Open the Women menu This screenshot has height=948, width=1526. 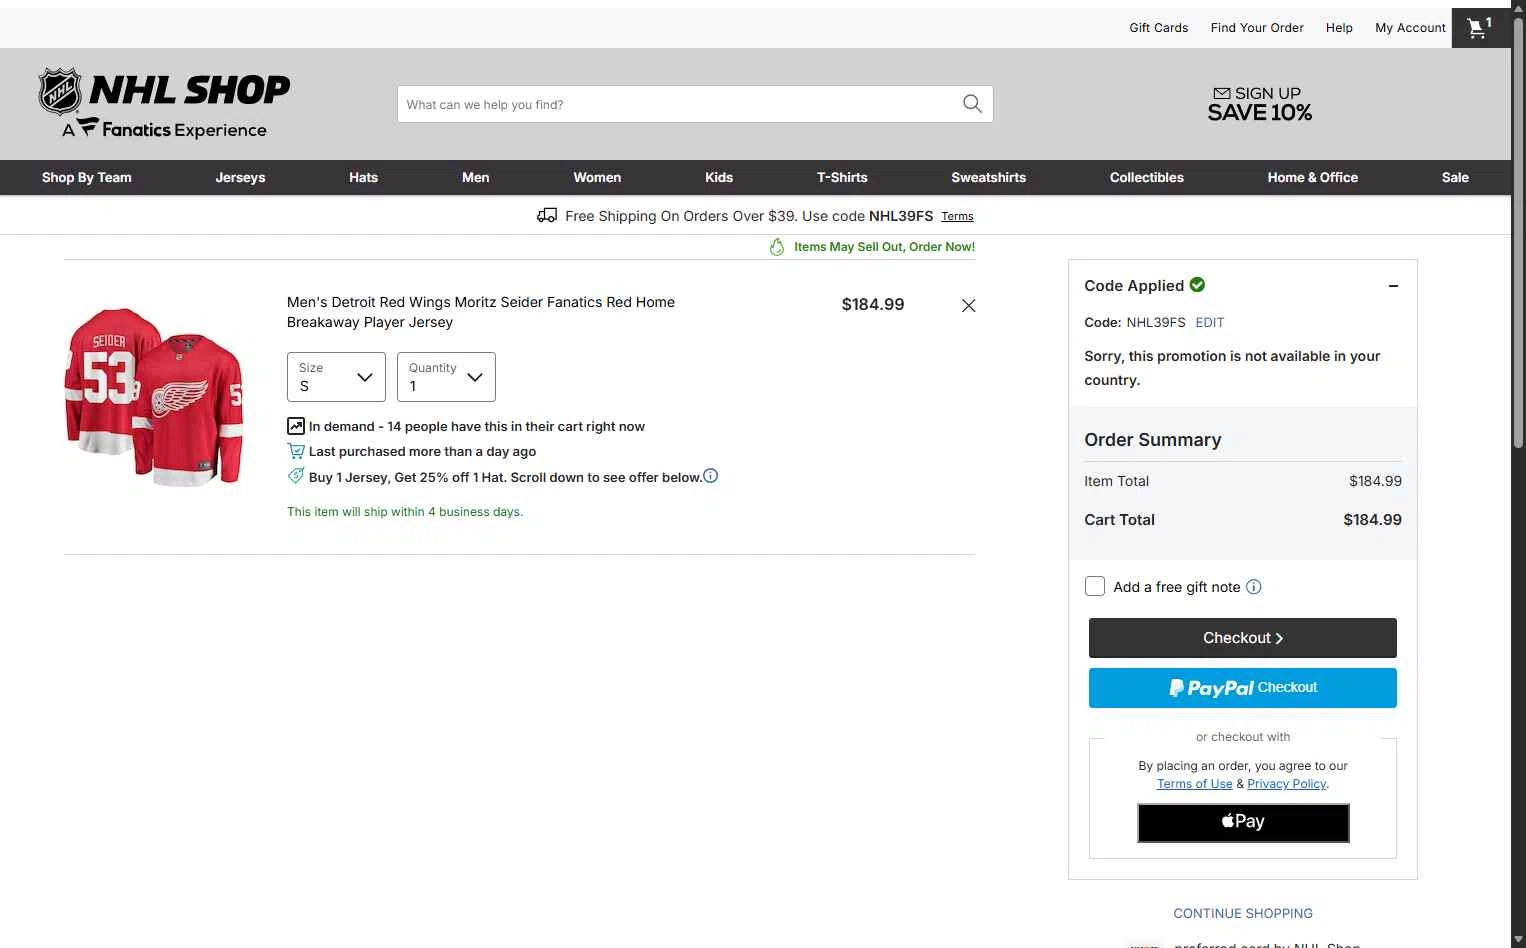pyautogui.click(x=597, y=177)
